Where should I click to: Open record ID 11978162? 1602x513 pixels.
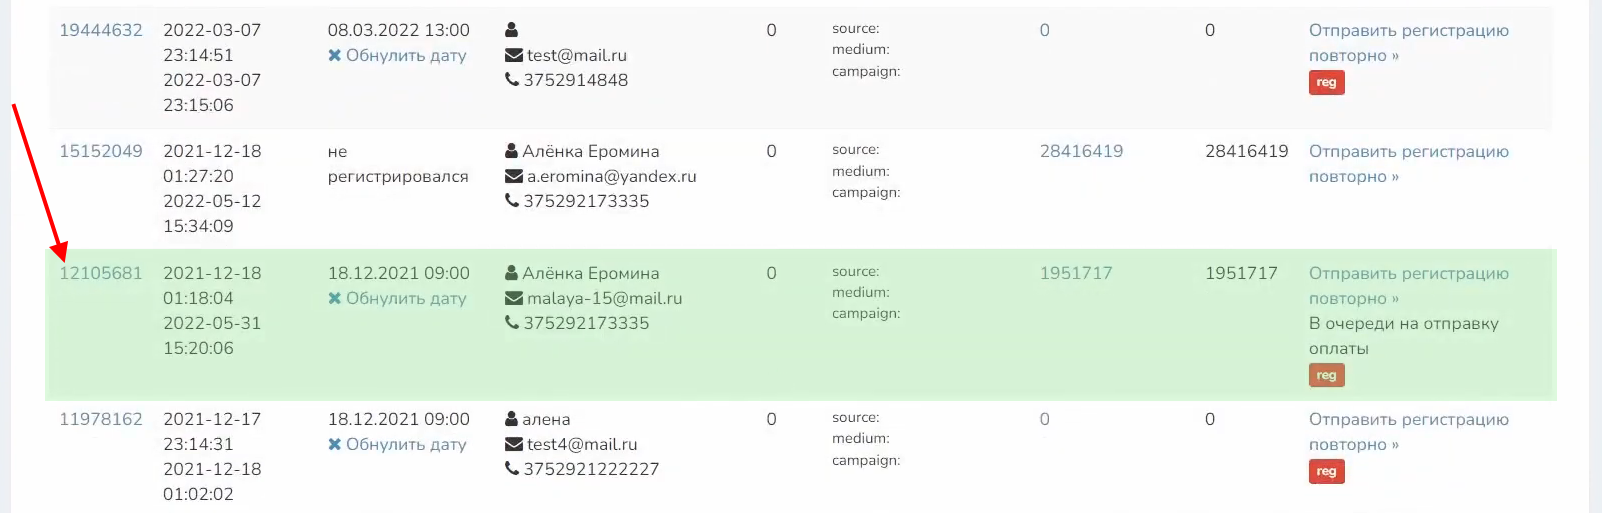click(x=101, y=420)
